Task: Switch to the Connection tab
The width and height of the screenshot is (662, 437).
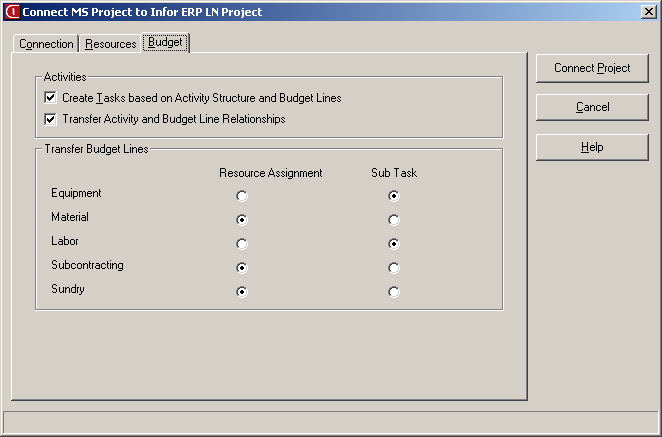Action: tap(46, 44)
